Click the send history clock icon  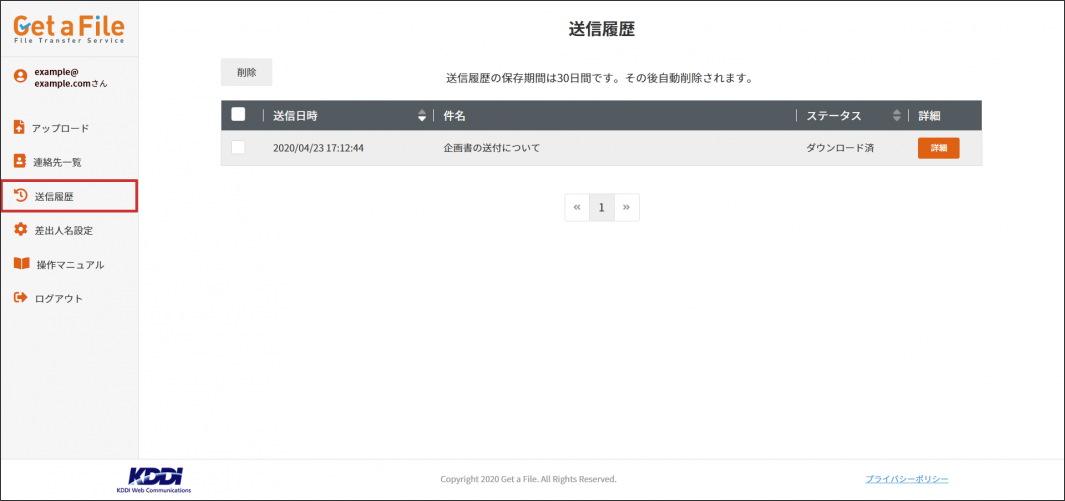[x=20, y=196]
